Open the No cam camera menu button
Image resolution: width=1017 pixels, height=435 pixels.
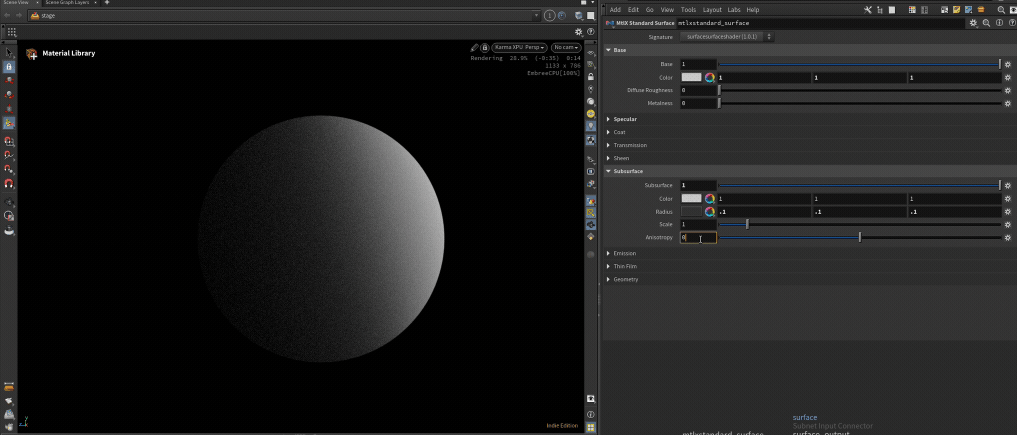[x=566, y=47]
